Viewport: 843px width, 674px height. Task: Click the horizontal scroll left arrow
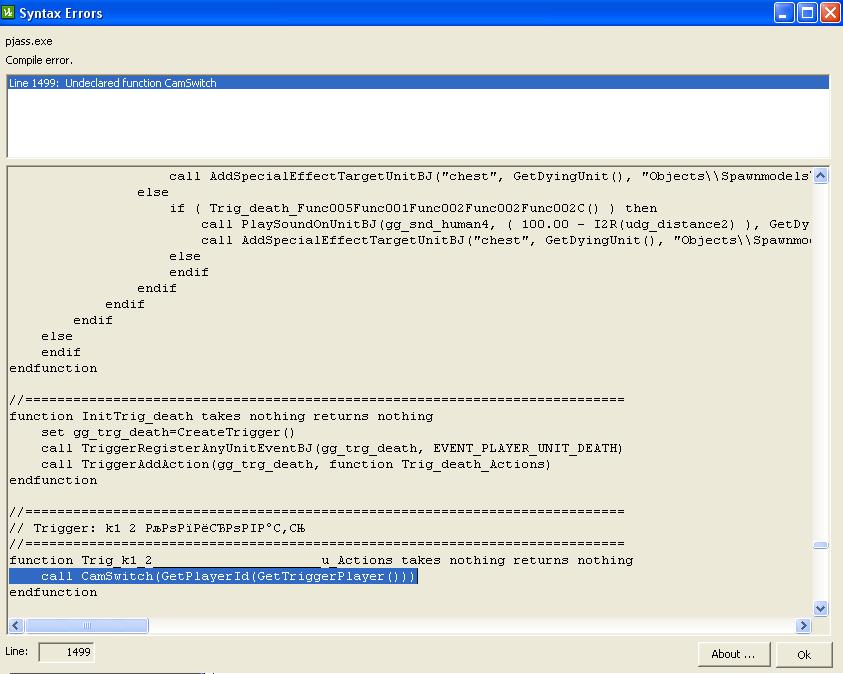pos(16,625)
